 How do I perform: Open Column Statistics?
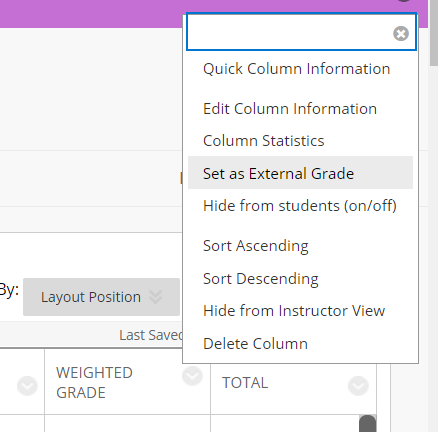pos(263,141)
